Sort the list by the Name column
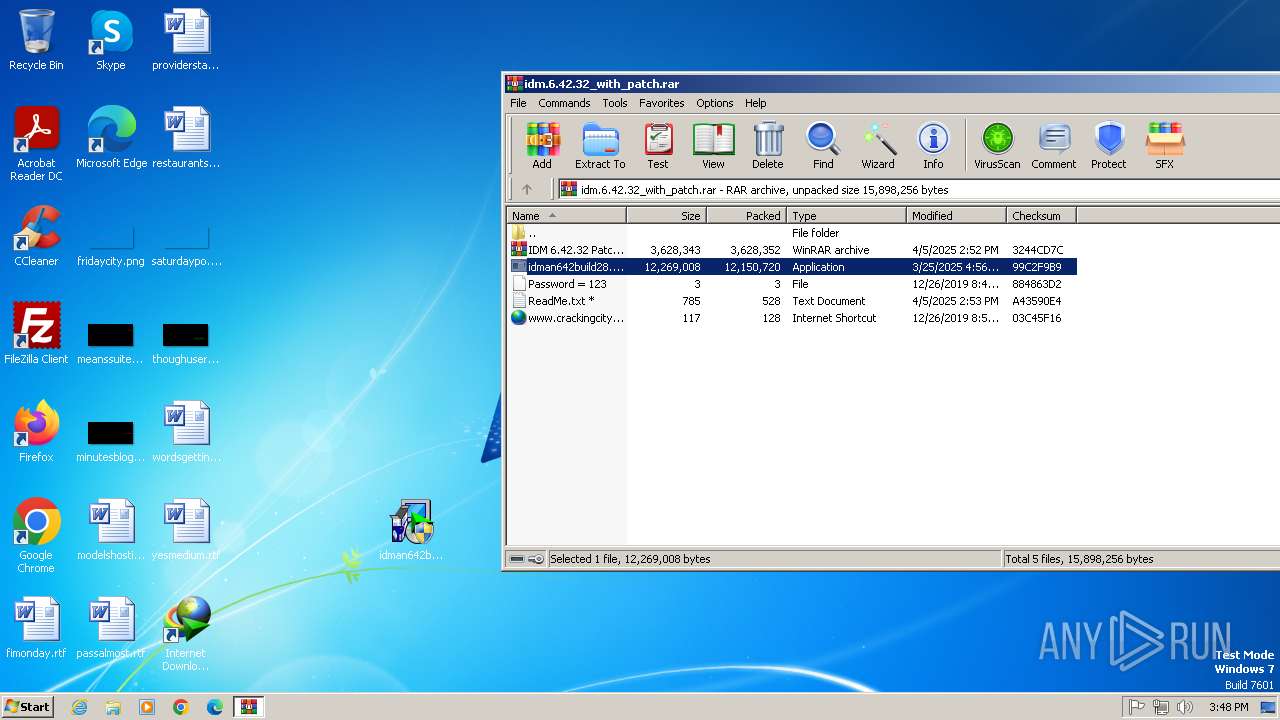The image size is (1280, 720). pos(566,215)
